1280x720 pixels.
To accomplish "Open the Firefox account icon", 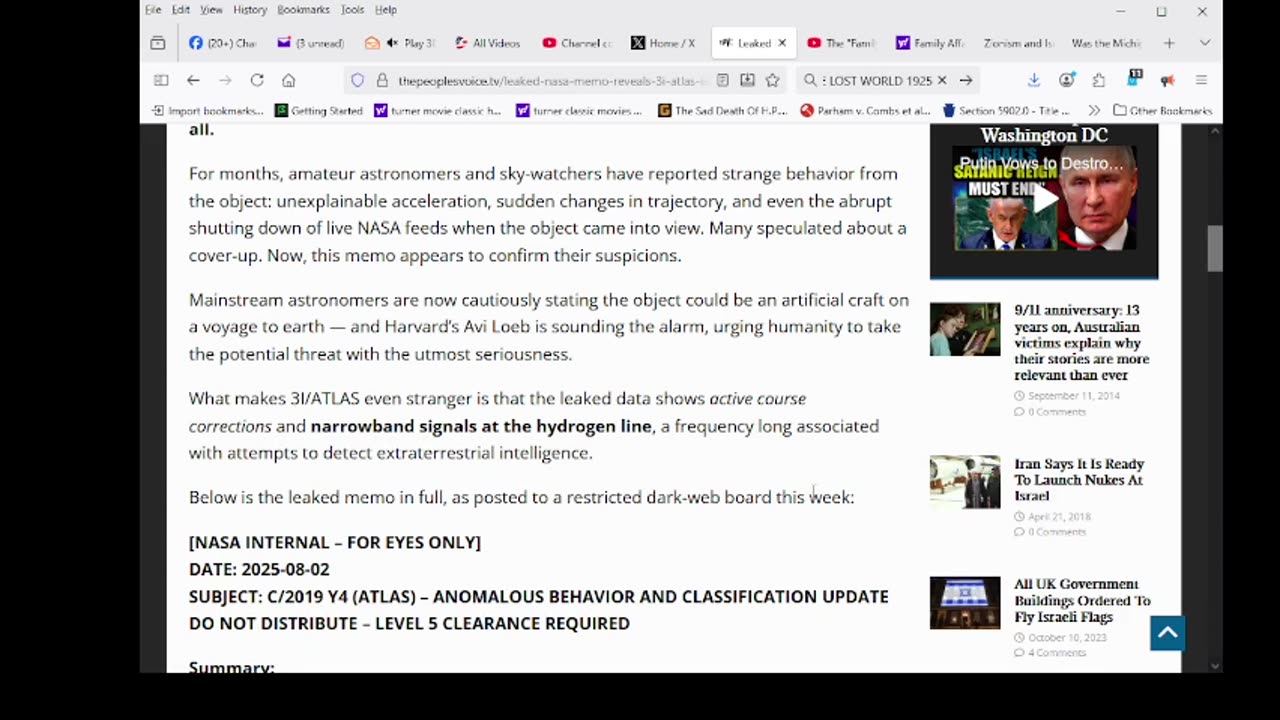I will pos(1067,80).
